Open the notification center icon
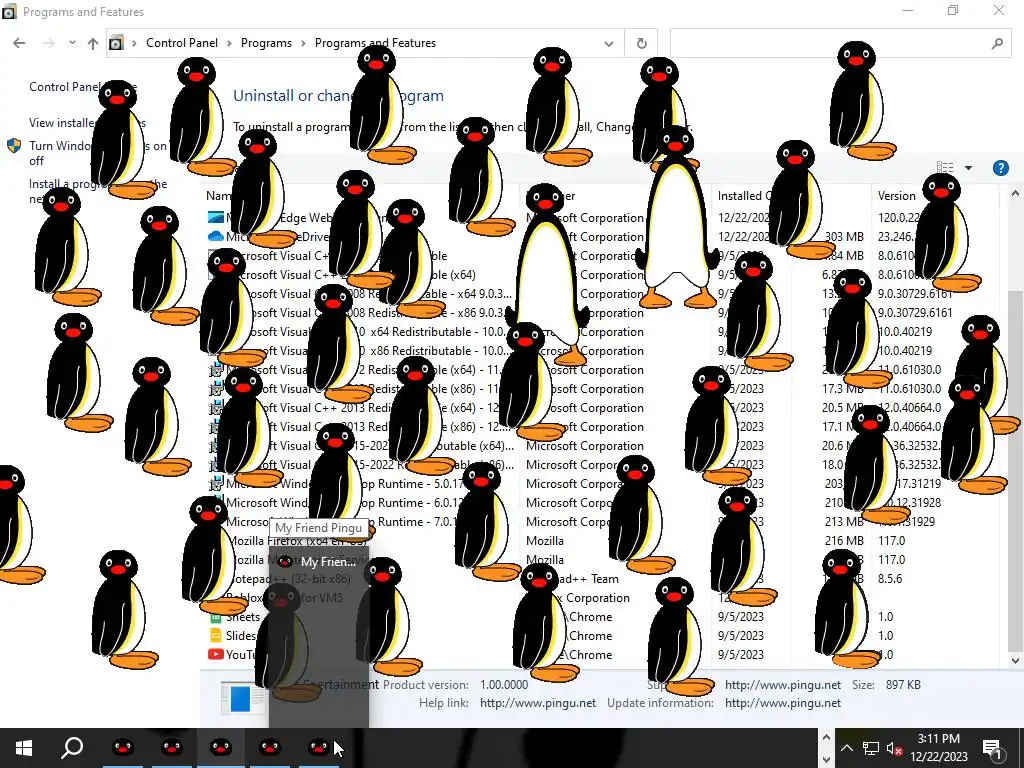The image size is (1024, 768). (x=992, y=748)
